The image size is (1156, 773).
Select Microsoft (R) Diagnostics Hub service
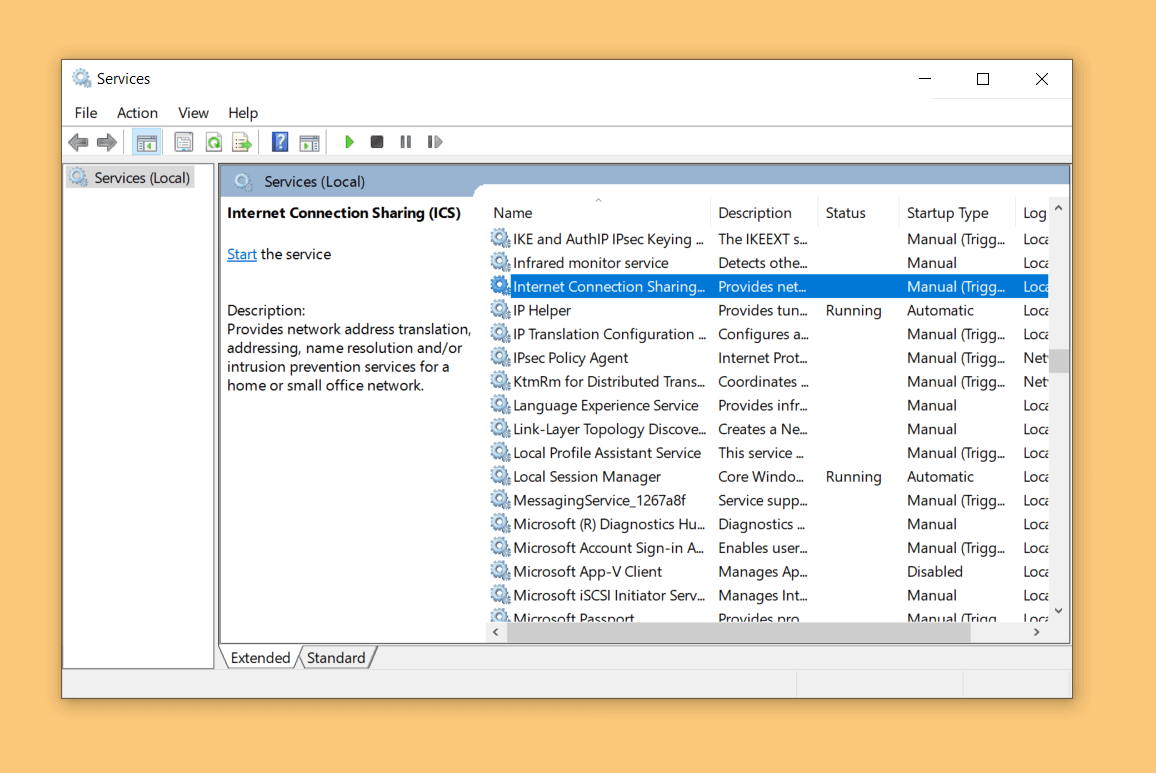click(x=768, y=524)
